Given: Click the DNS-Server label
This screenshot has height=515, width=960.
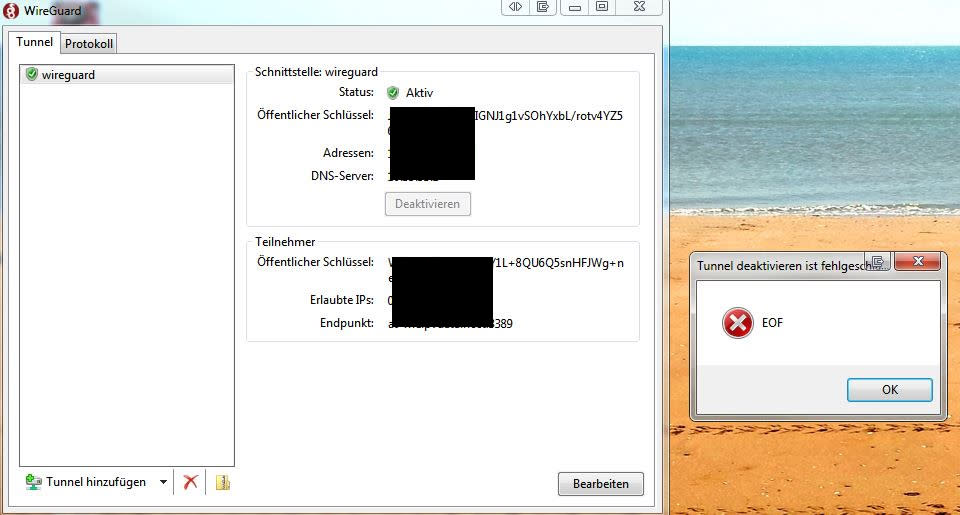Looking at the screenshot, I should click(x=342, y=176).
